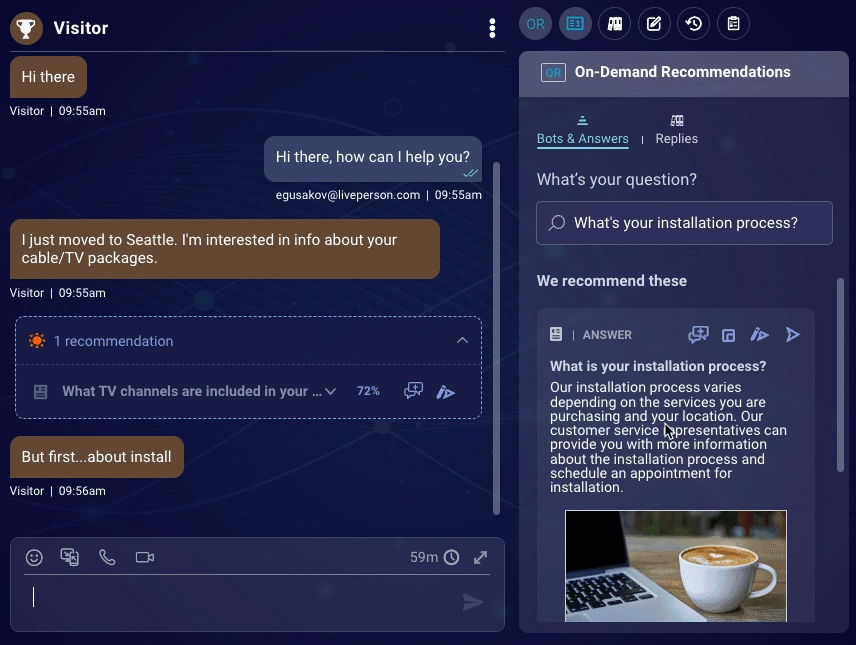Expand the message input area
This screenshot has width=856, height=645.
point(480,558)
